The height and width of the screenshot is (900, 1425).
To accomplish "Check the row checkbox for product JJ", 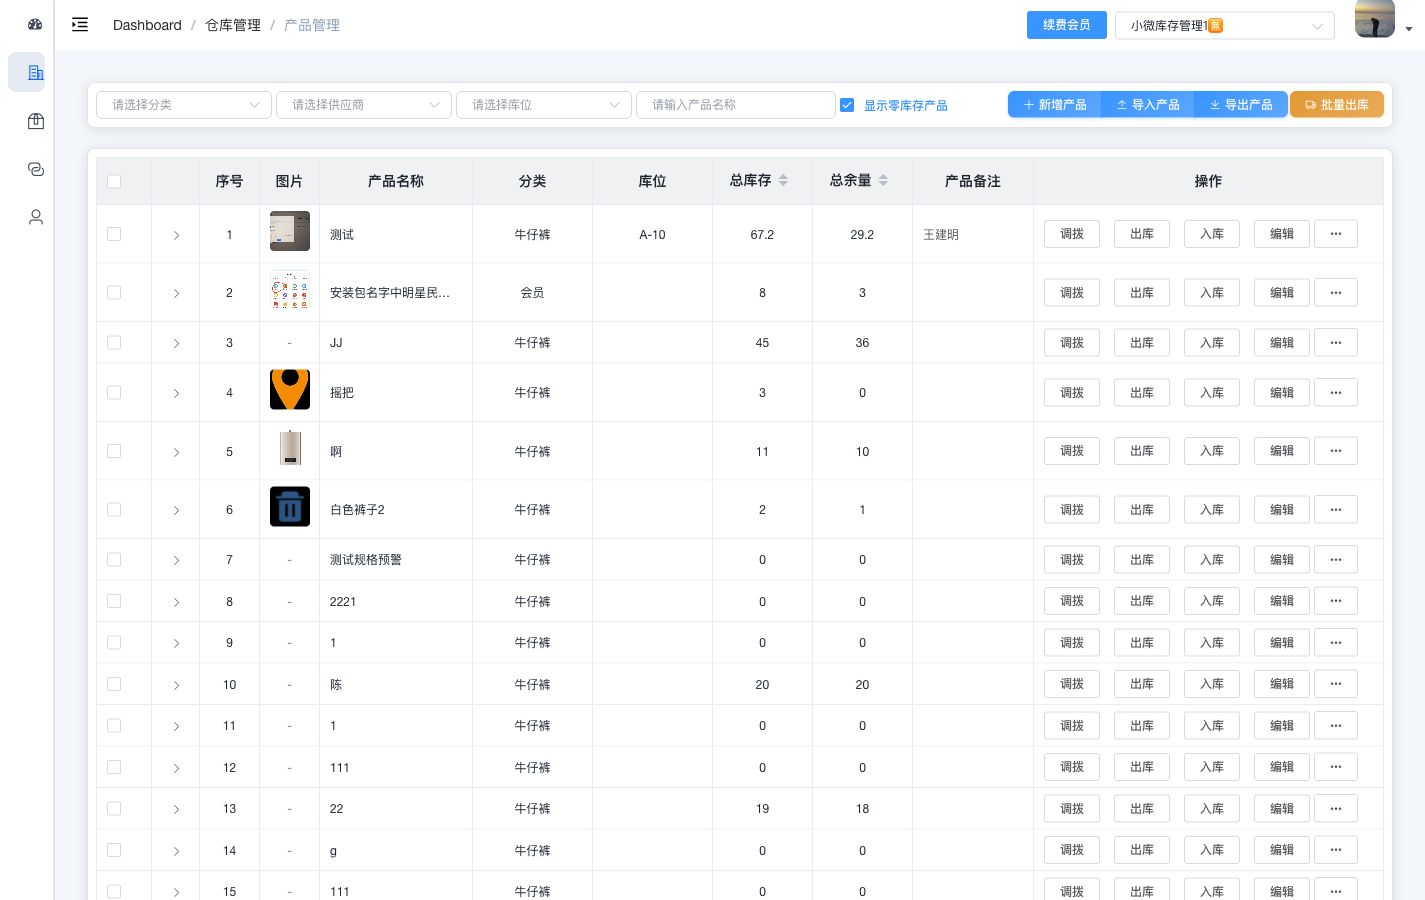I will pos(114,343).
